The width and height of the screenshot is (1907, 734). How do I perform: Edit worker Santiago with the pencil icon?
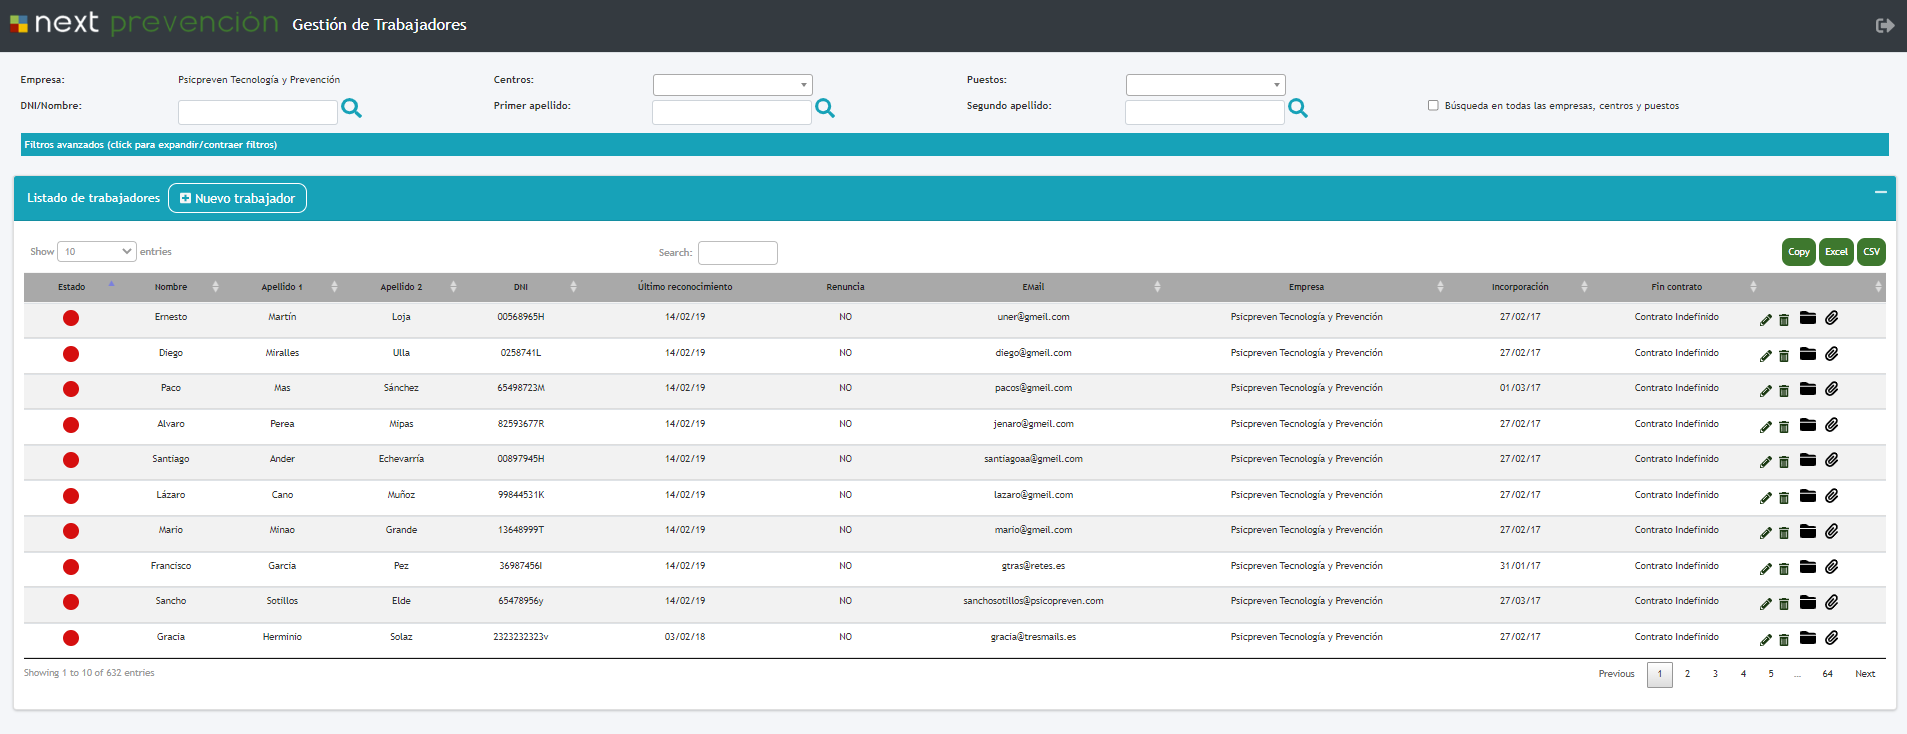1766,462
